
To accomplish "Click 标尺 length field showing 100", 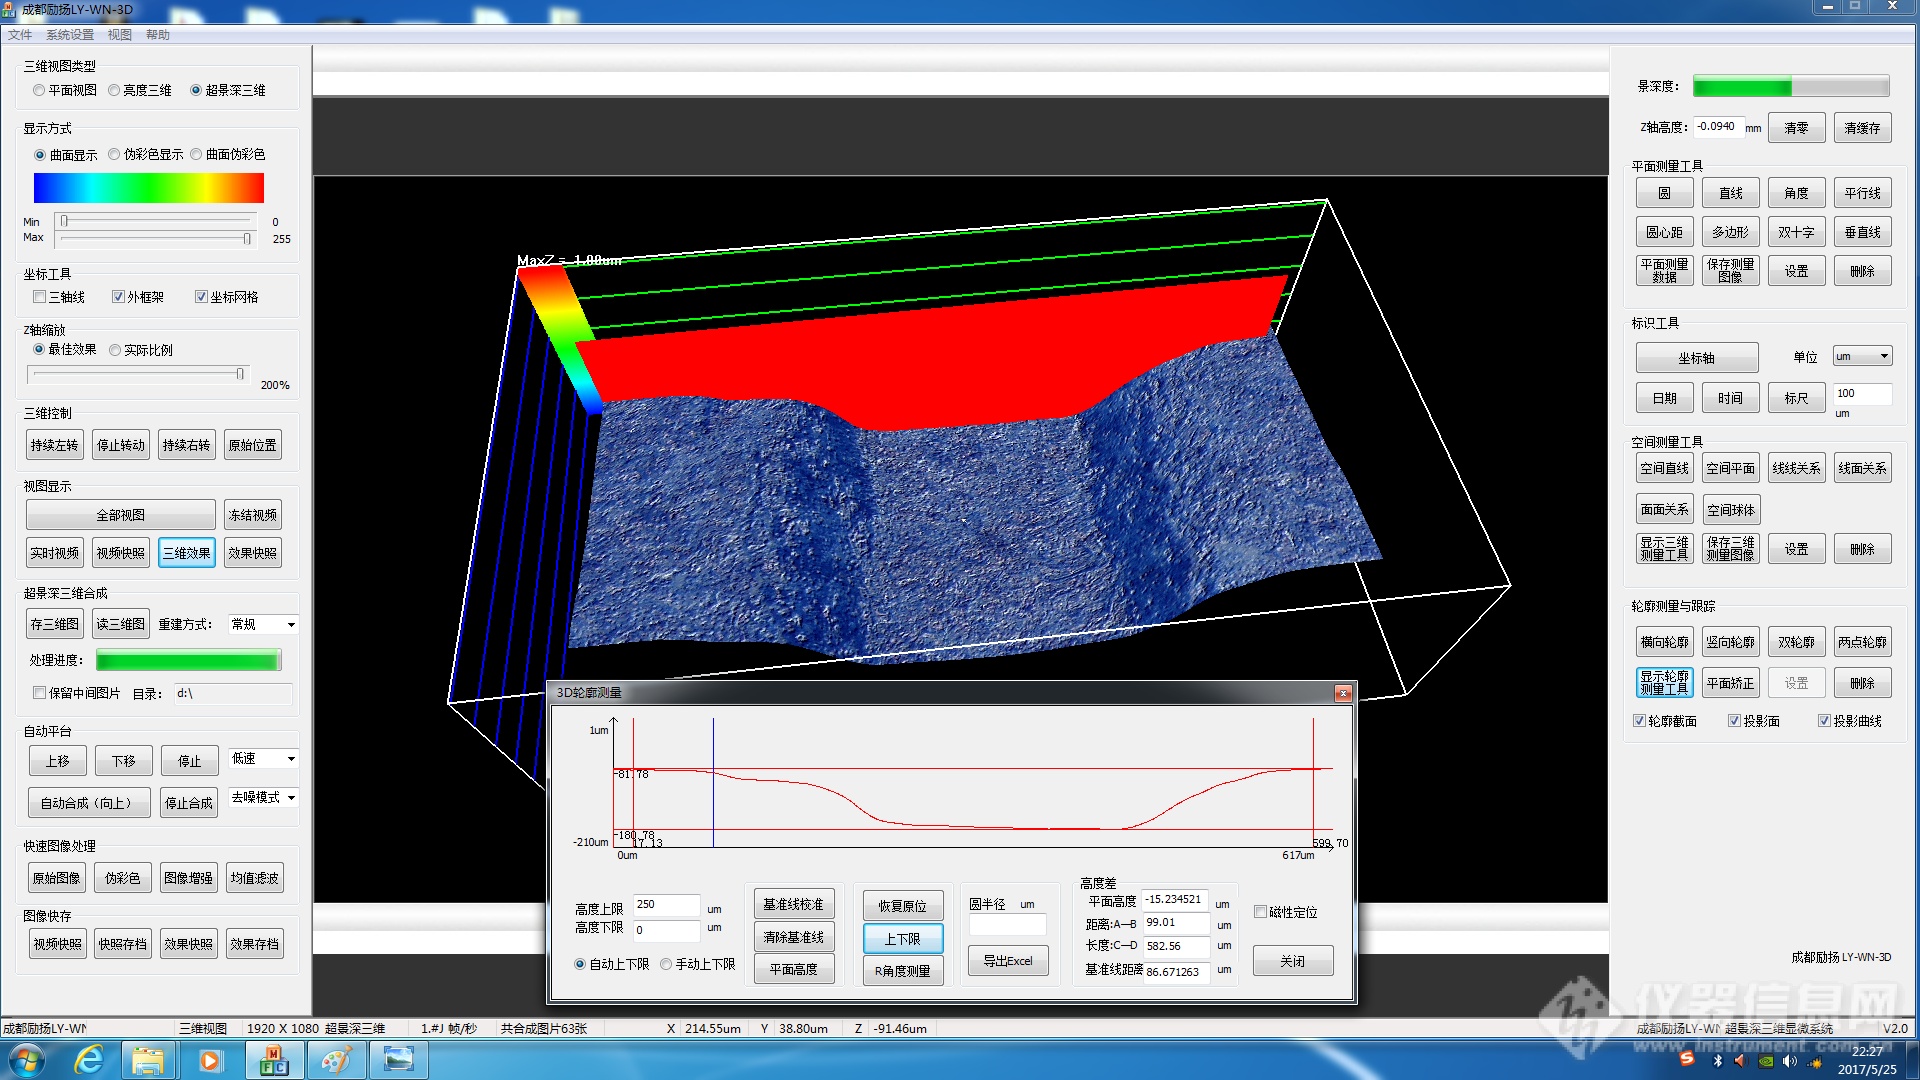I will (1863, 394).
